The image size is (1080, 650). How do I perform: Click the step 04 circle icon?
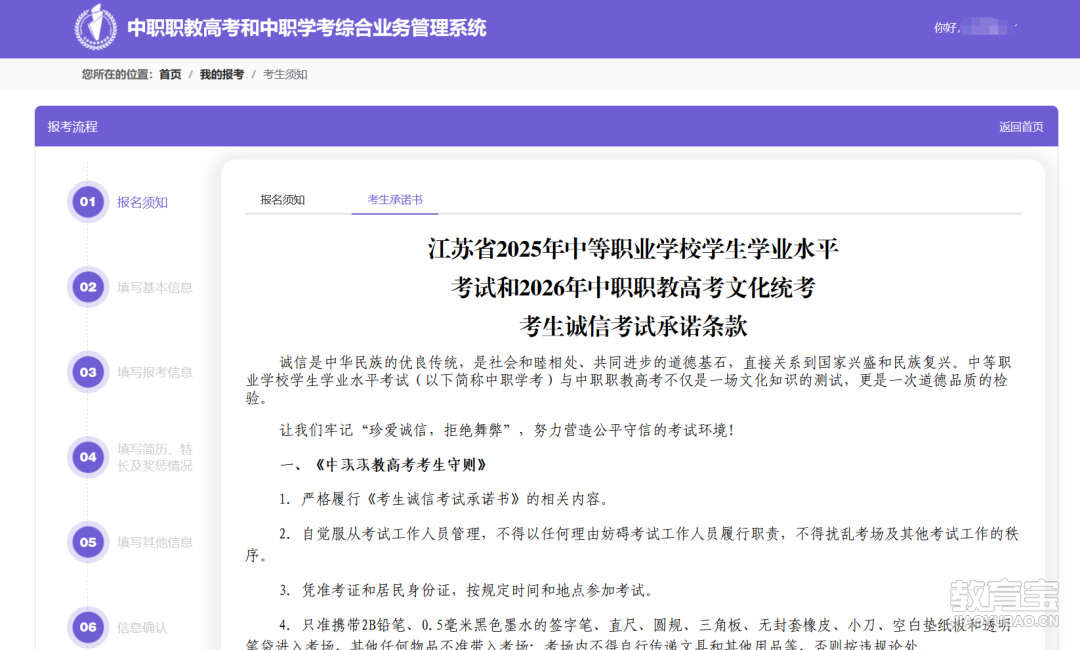(88, 457)
